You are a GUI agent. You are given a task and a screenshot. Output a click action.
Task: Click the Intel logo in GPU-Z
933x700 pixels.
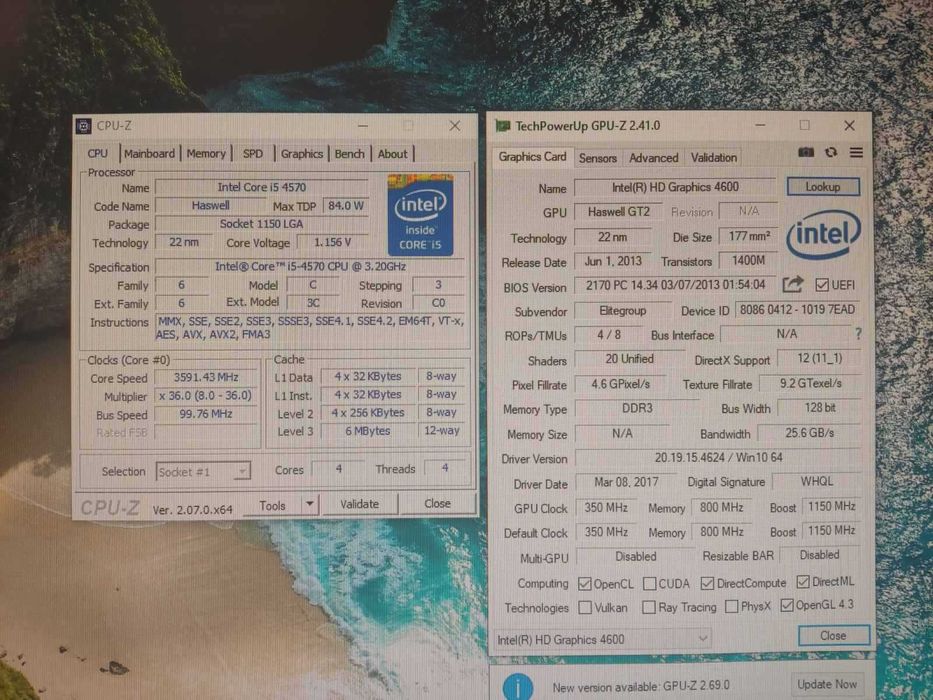pyautogui.click(x=823, y=234)
